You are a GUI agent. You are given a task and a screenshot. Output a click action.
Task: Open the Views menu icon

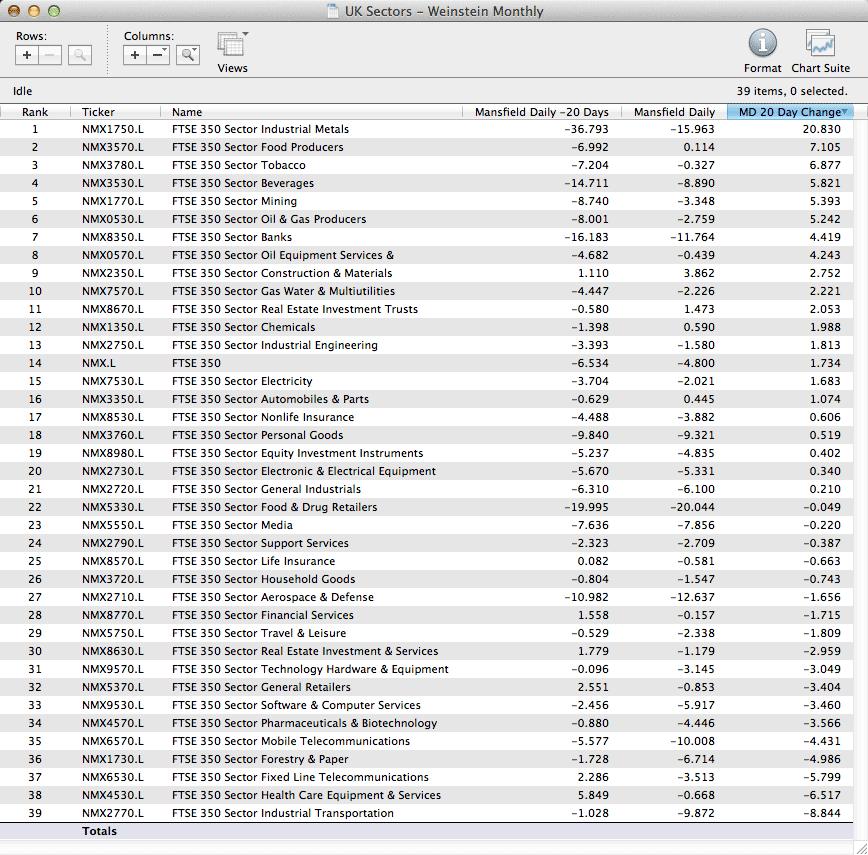(232, 46)
